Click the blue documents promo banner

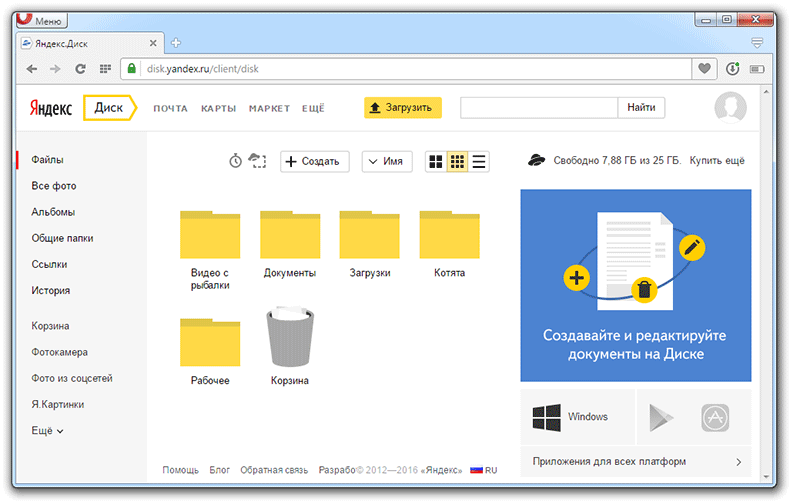636,285
